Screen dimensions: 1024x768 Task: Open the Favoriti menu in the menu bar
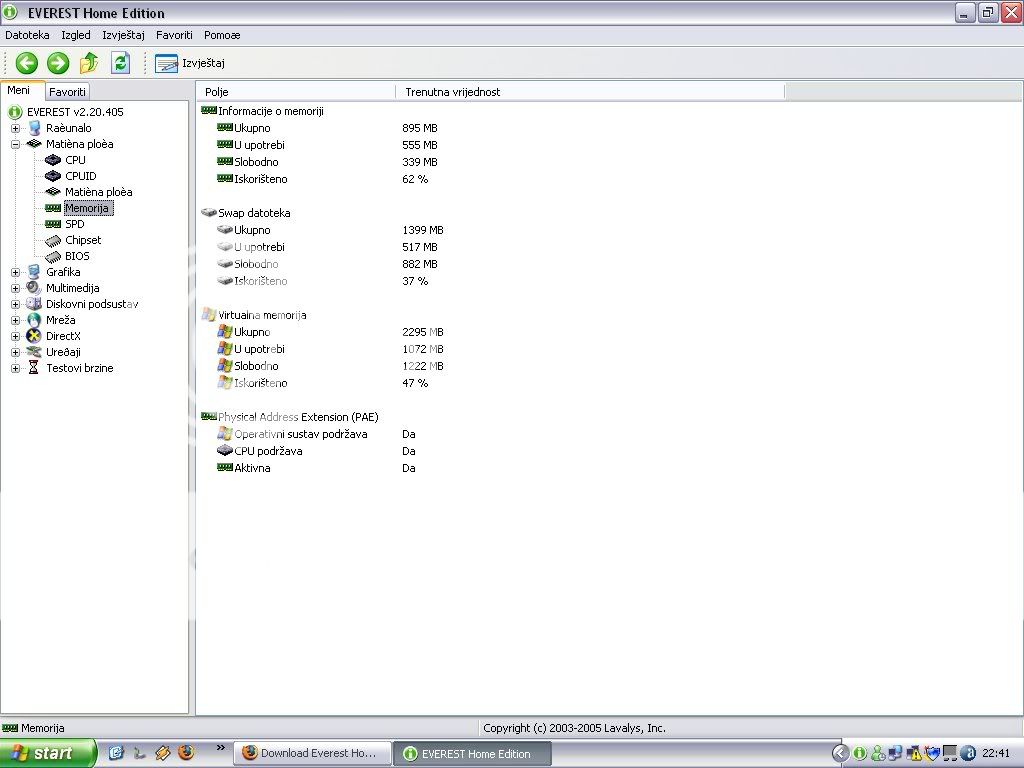pos(174,35)
